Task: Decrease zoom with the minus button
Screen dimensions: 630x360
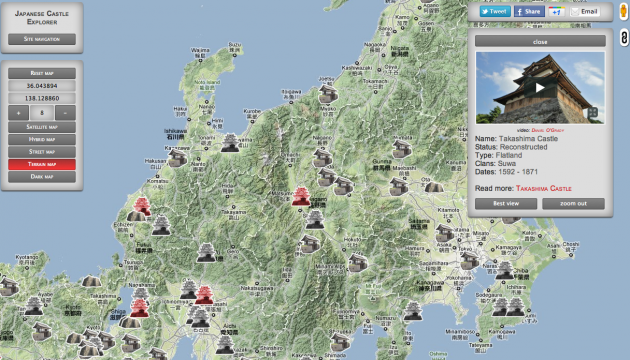Action: pos(65,113)
